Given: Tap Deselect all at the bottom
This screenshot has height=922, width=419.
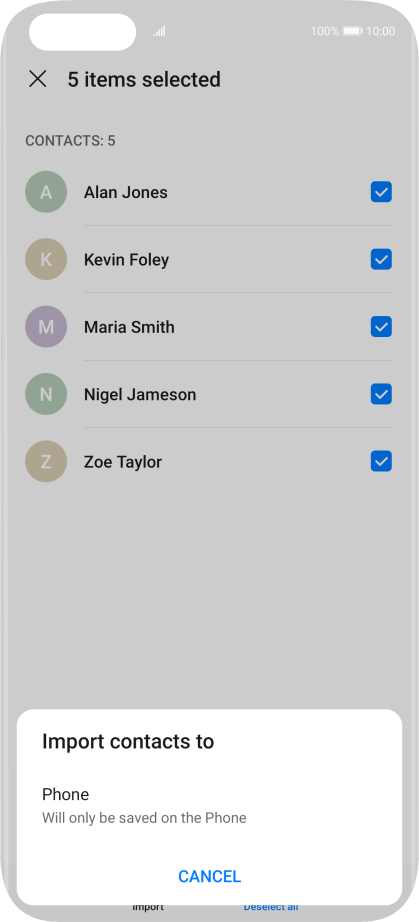Looking at the screenshot, I should (271, 907).
